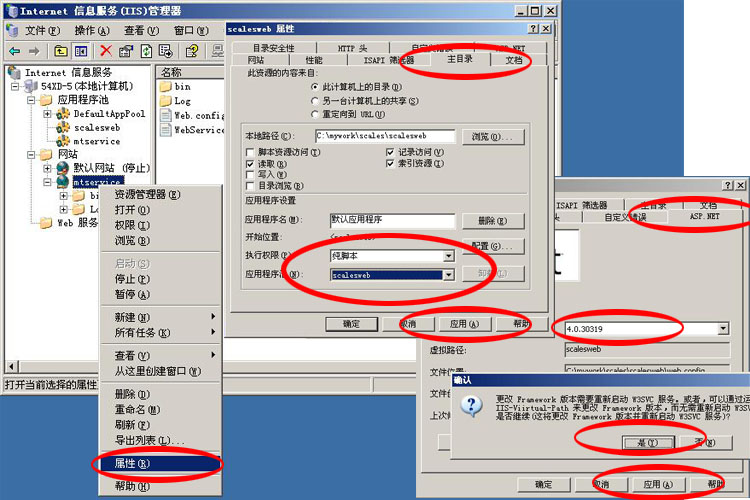750x500 pixels.
Task: Select the Web 服务 folder icon
Action: pos(46,223)
